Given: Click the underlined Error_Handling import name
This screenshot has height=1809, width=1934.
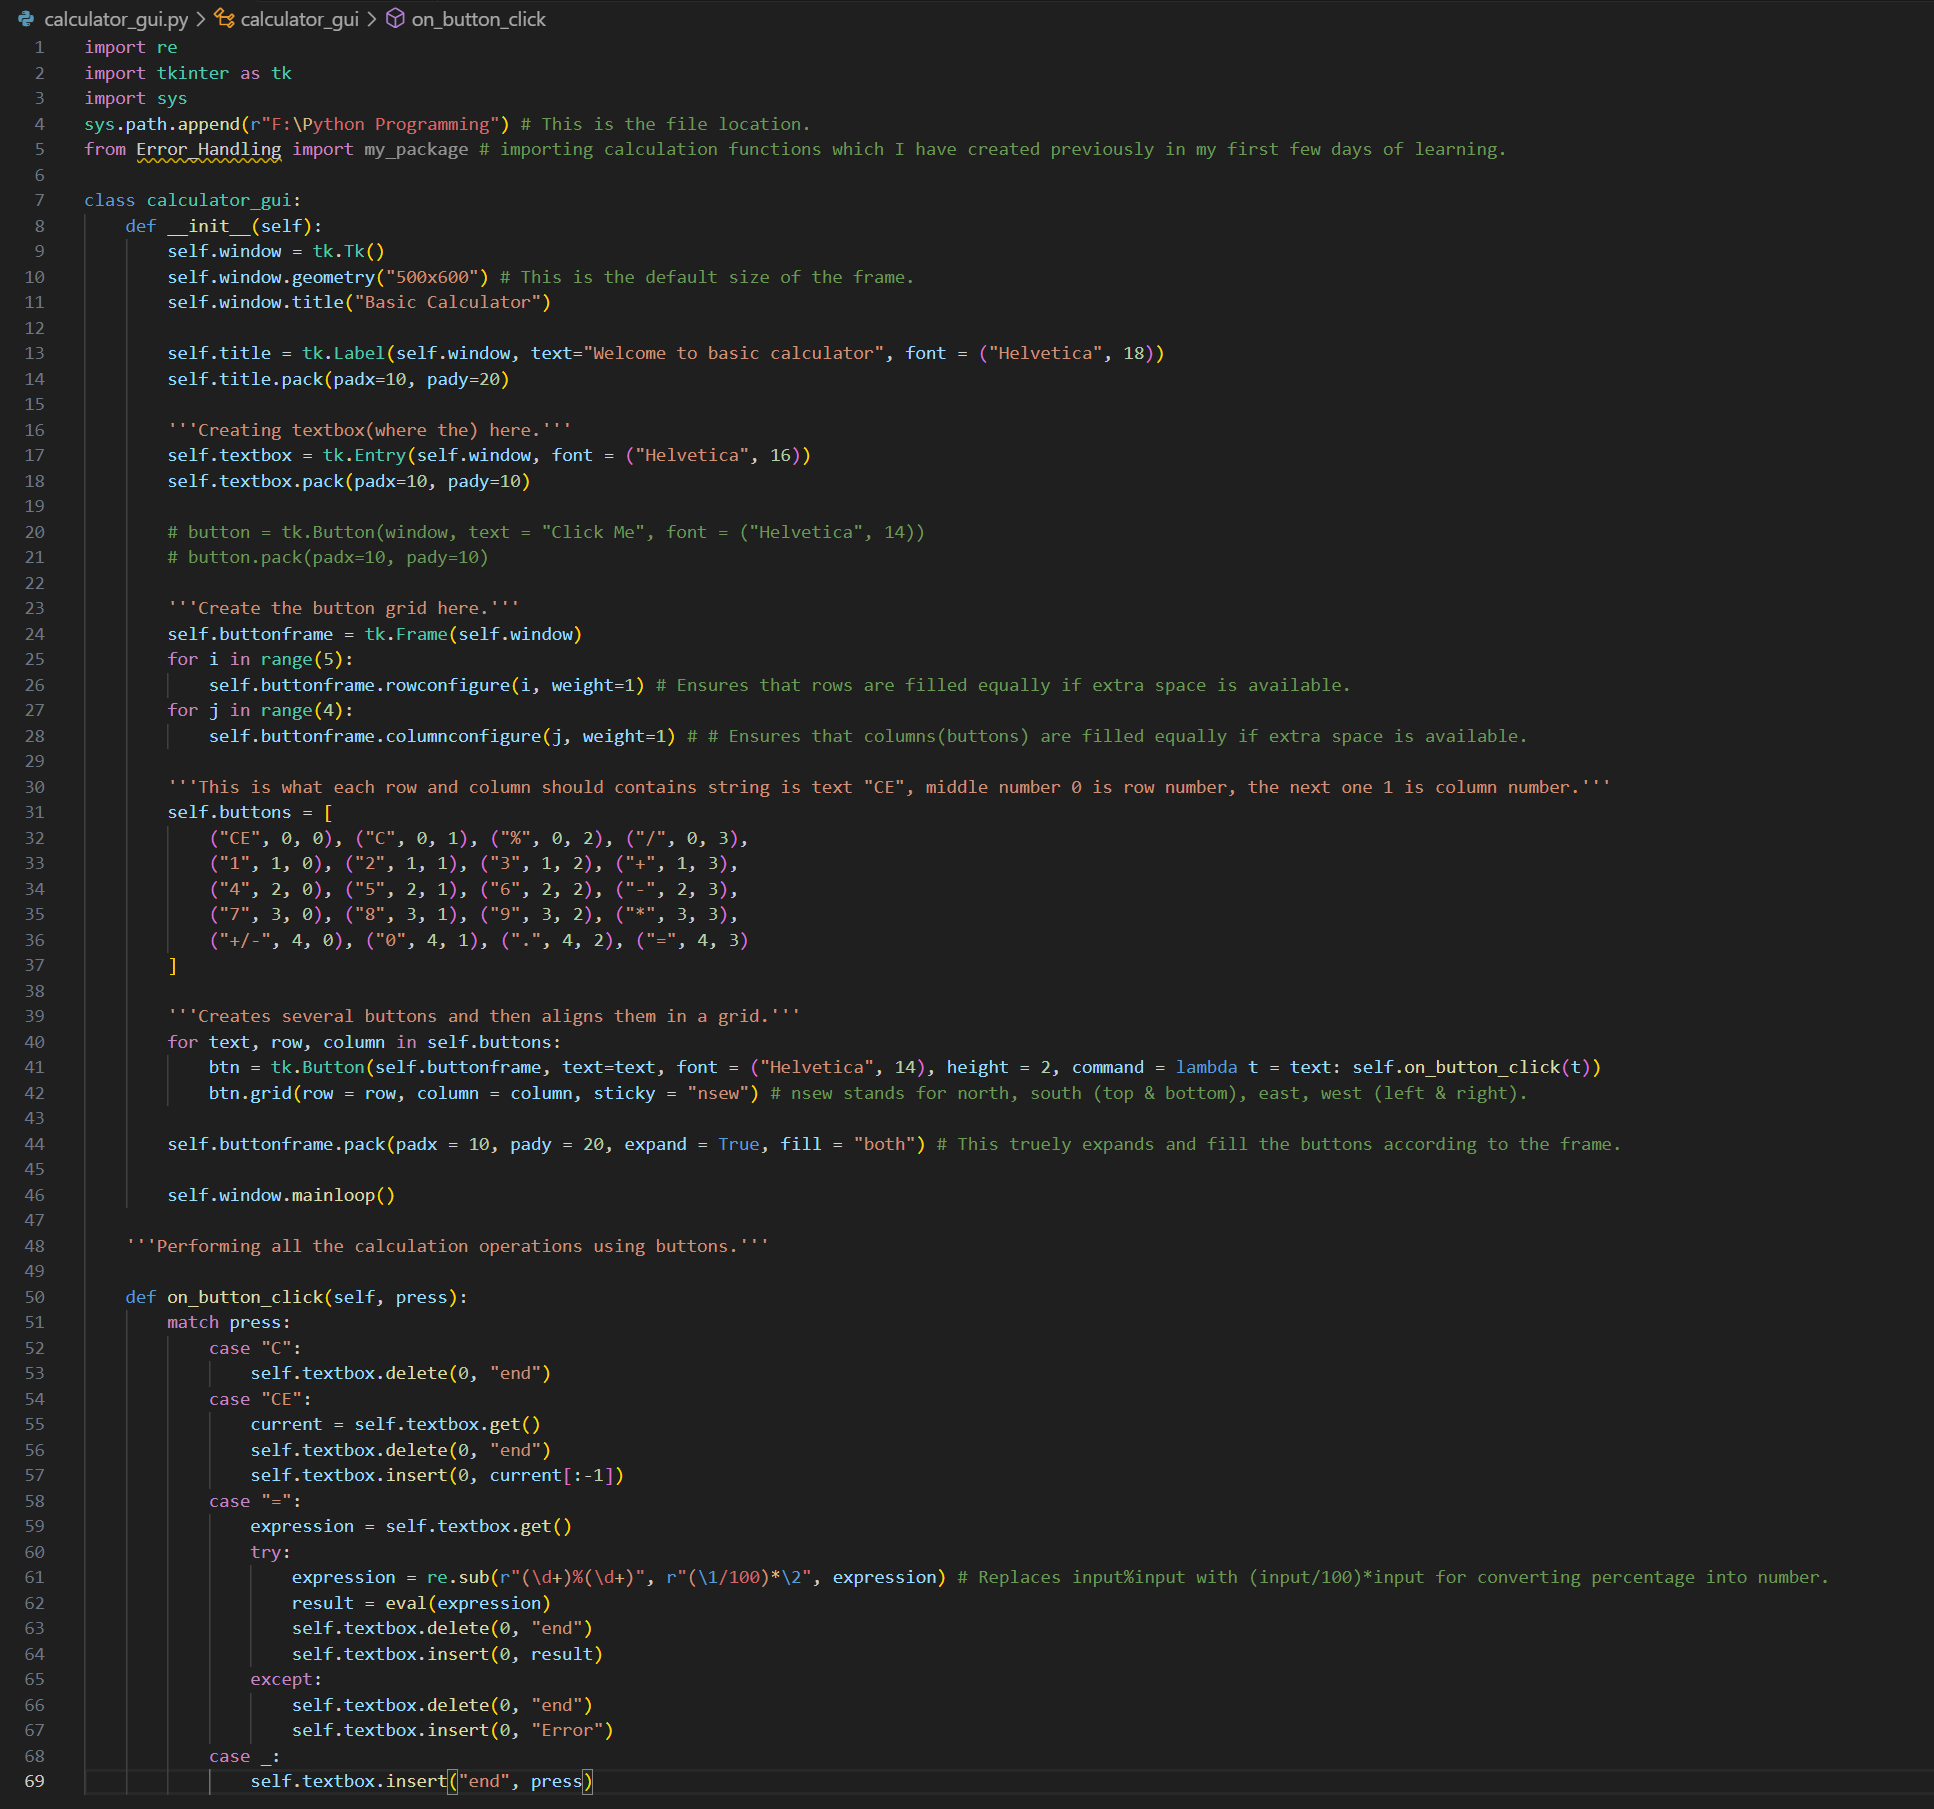Looking at the screenshot, I should click(208, 149).
